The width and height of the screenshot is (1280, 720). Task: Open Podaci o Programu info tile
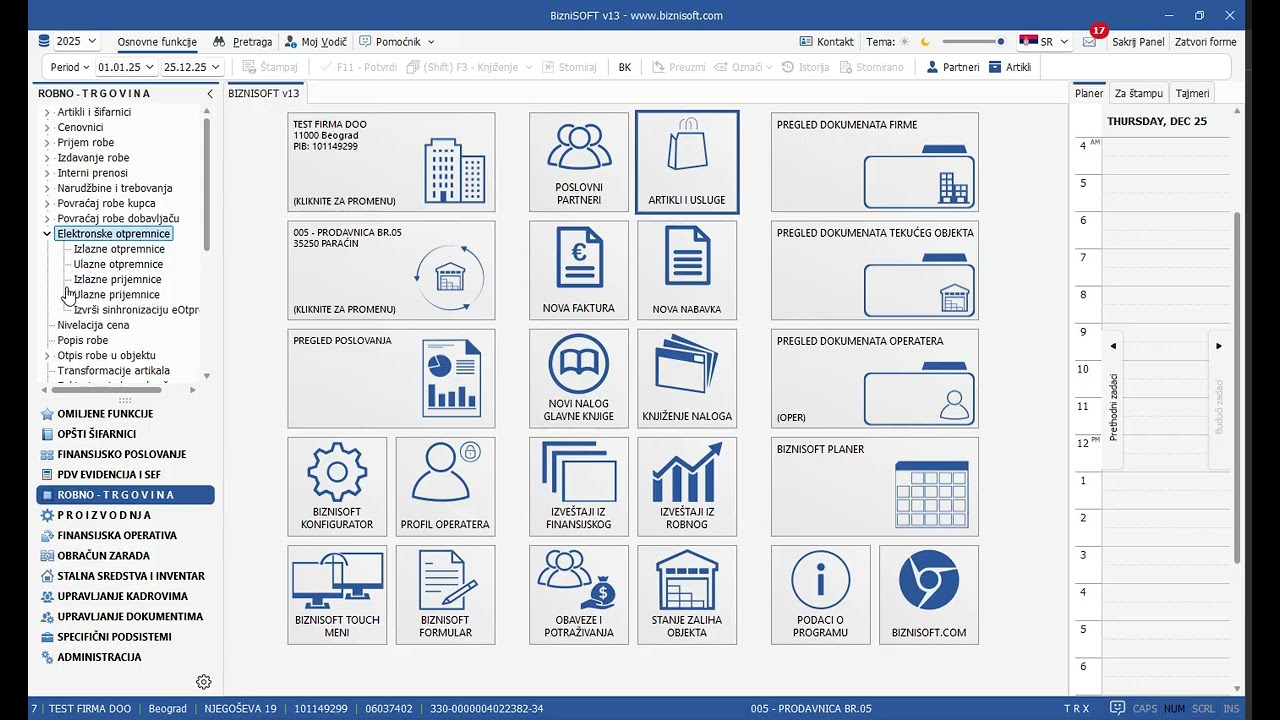821,594
